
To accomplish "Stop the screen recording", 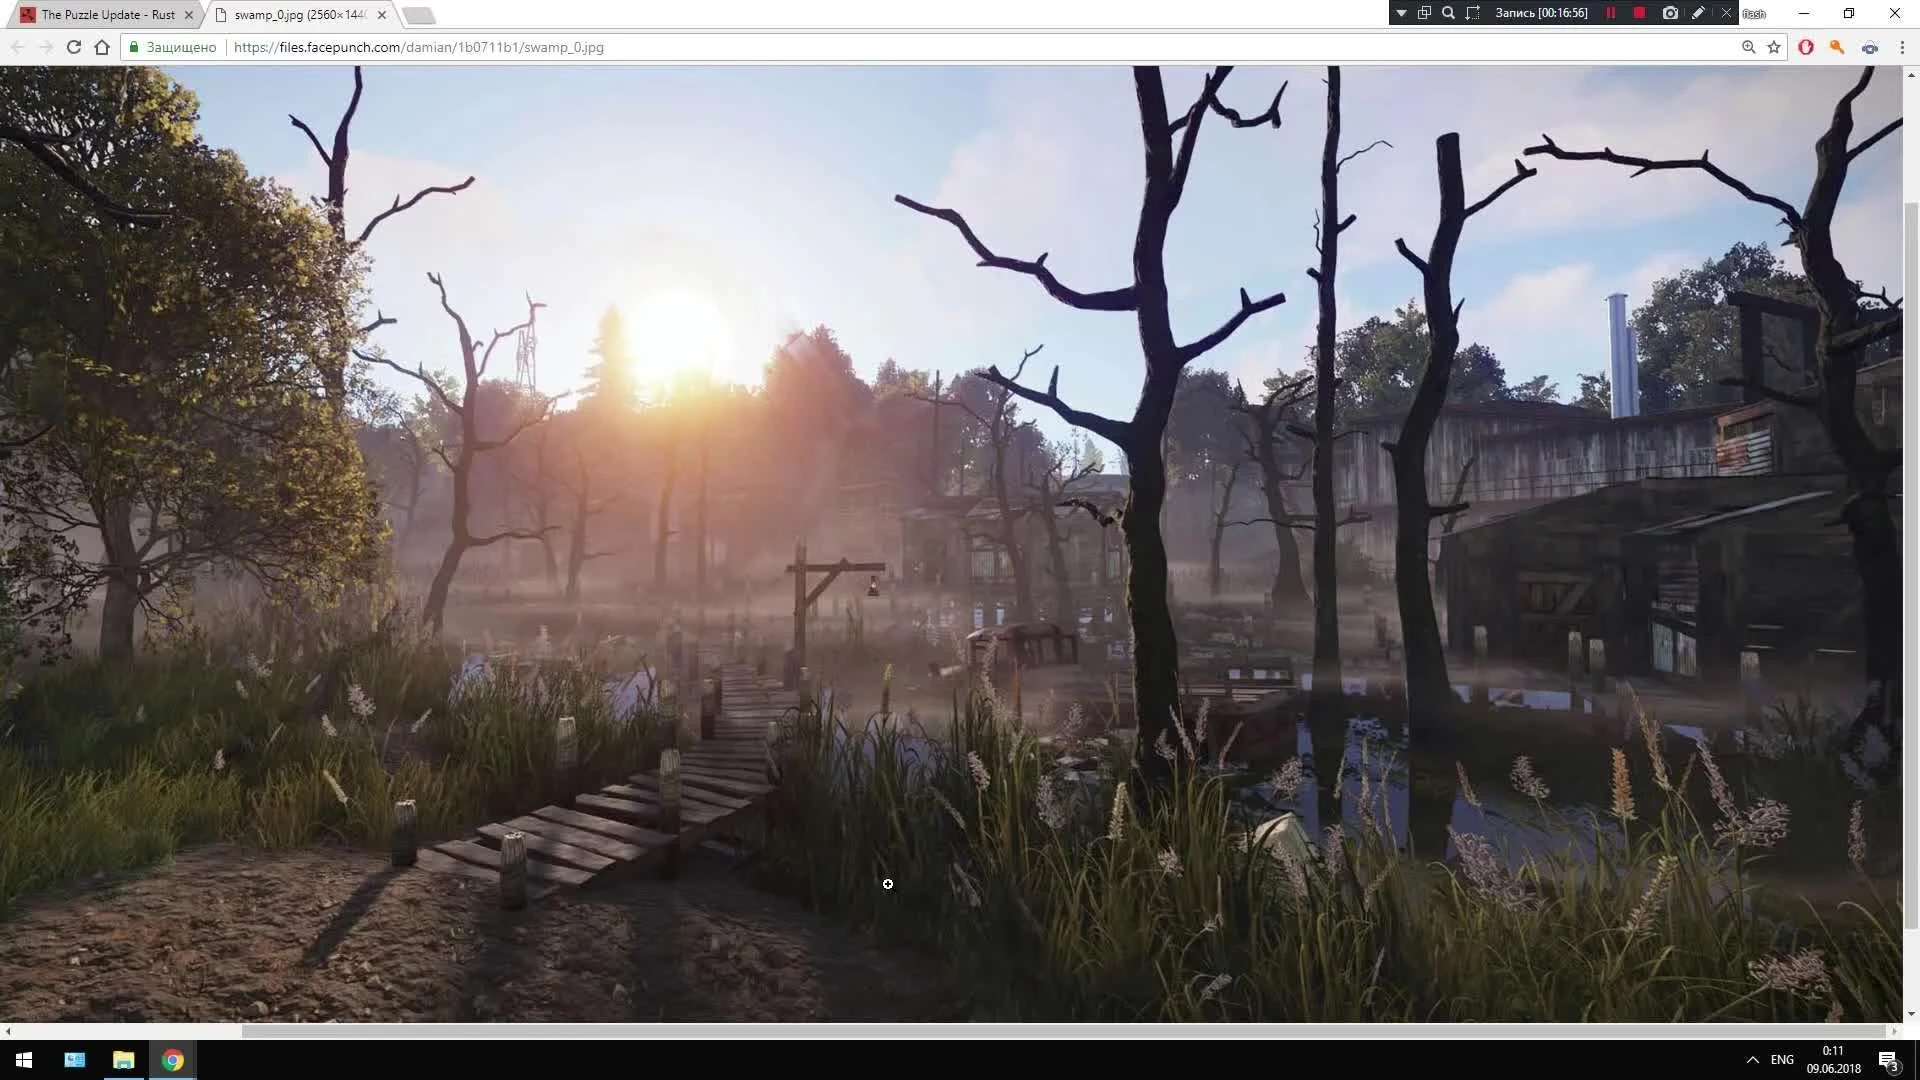I will click(1641, 12).
